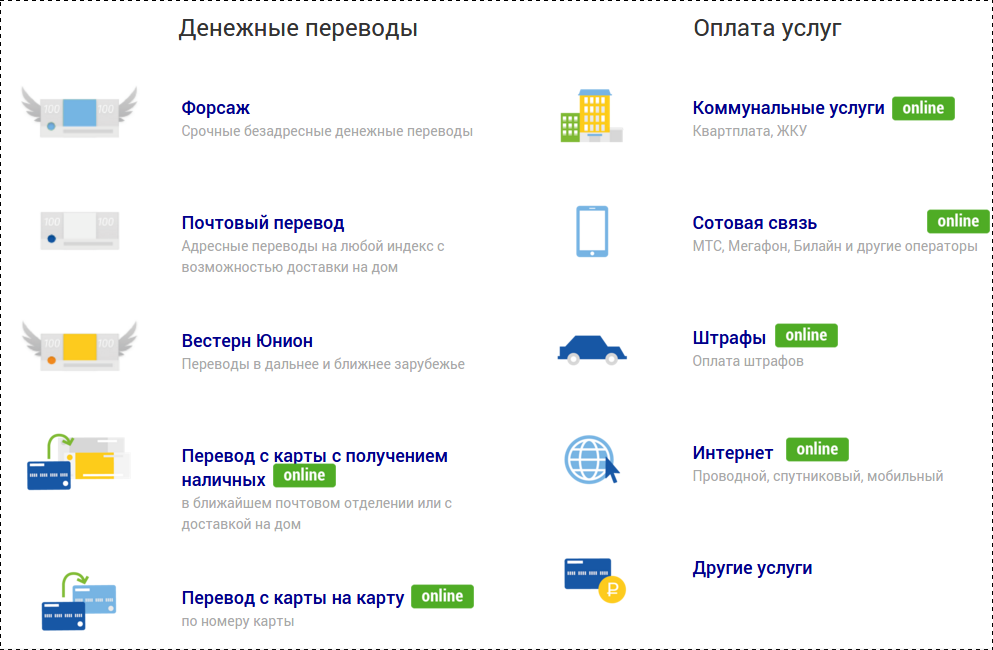Click the globe cursor icon for Интернет
This screenshot has height=650, width=993.
coord(592,457)
